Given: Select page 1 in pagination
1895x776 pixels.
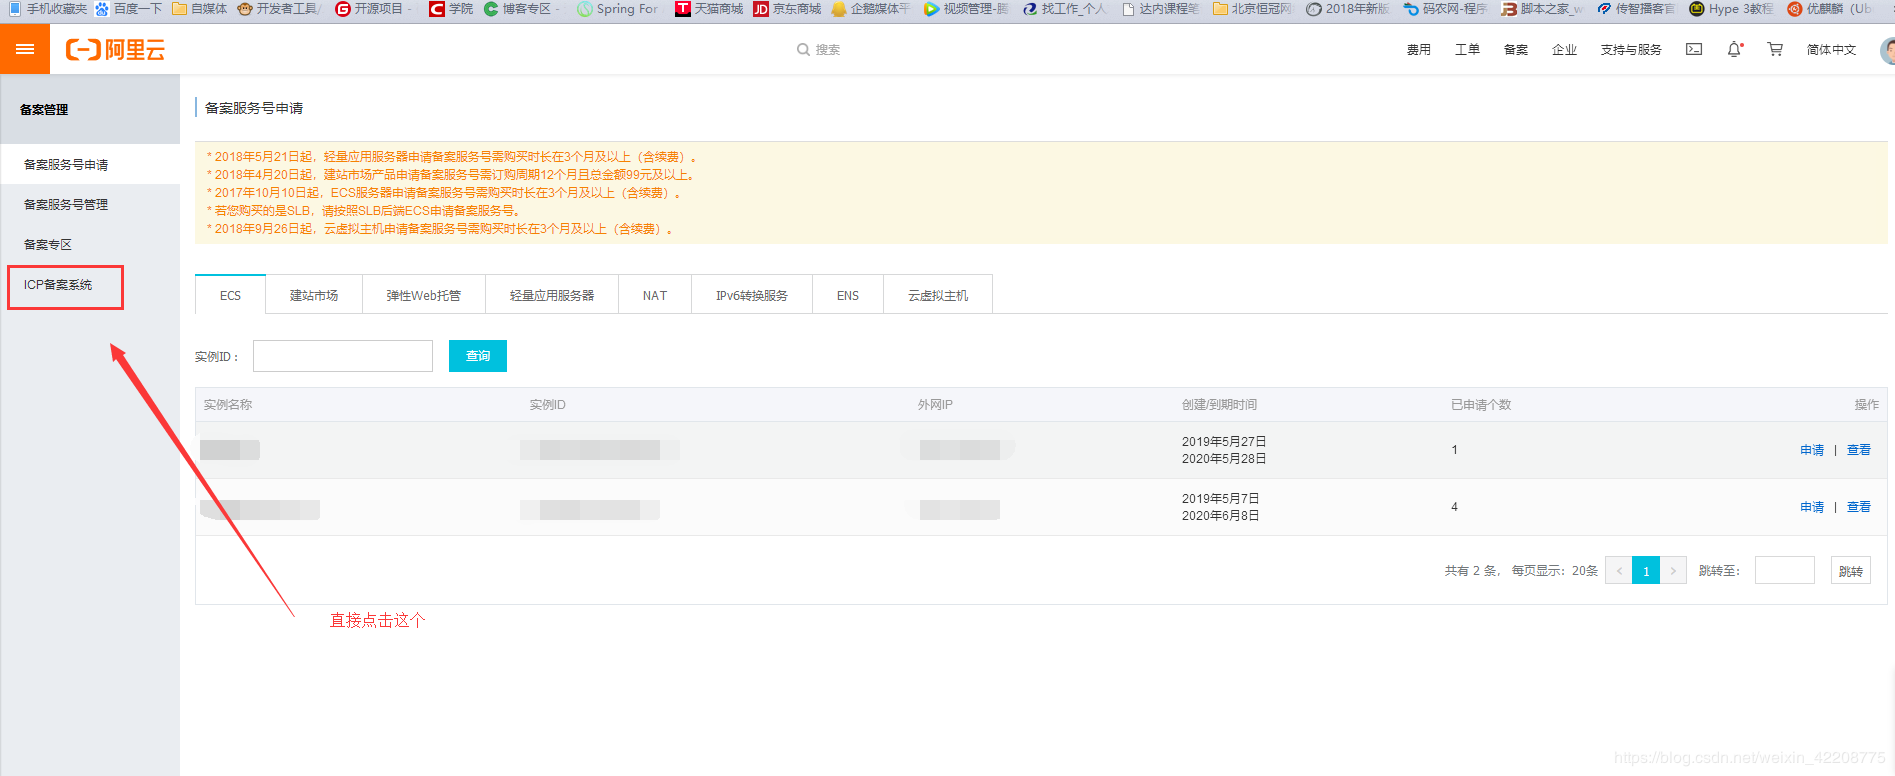Looking at the screenshot, I should point(1646,570).
